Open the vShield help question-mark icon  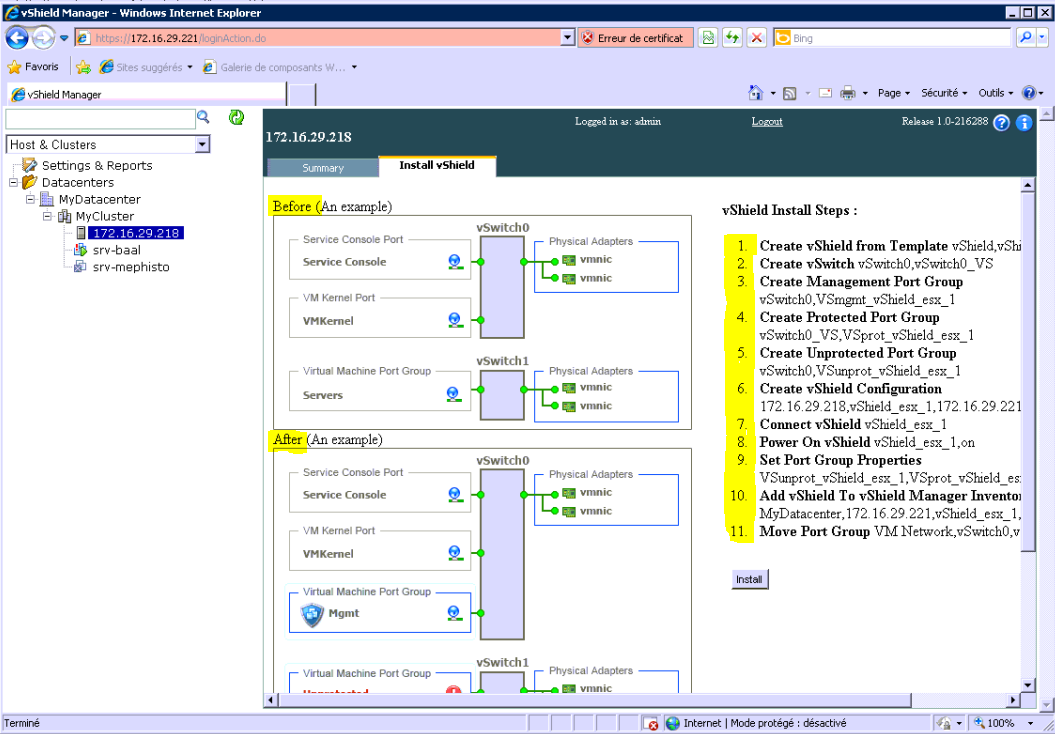click(1001, 122)
